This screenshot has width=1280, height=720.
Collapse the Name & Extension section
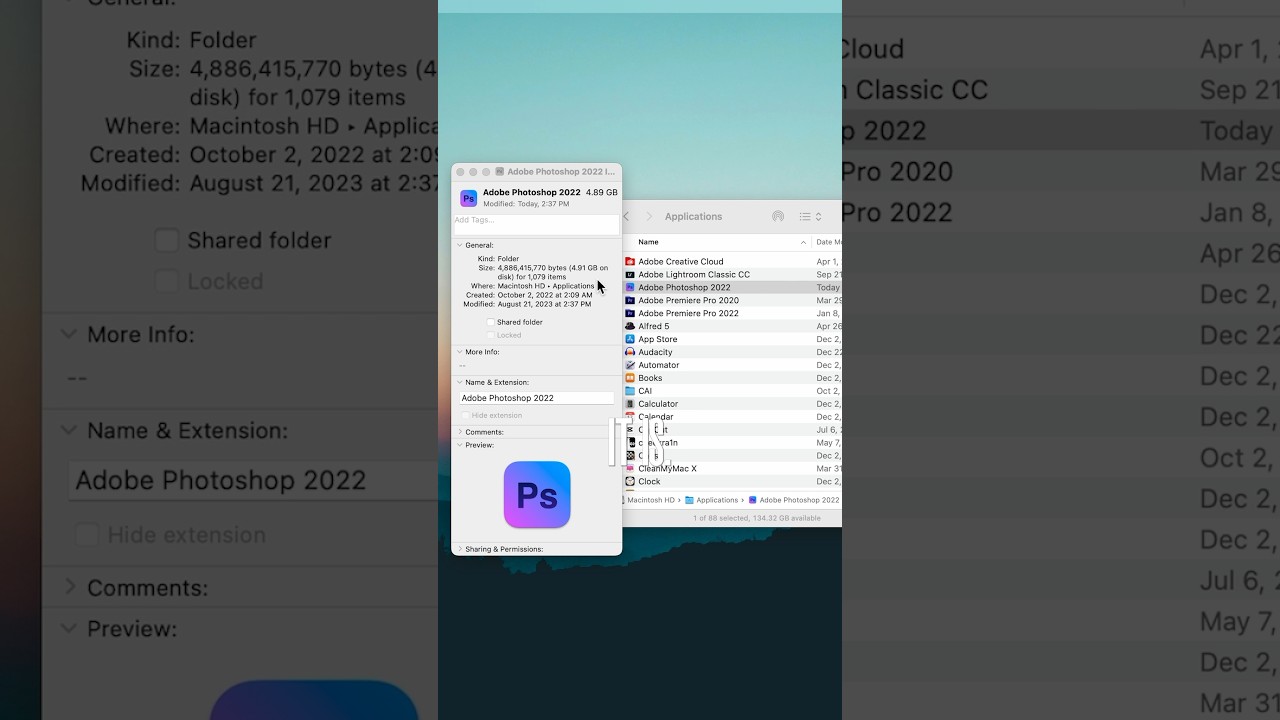[x=460, y=382]
